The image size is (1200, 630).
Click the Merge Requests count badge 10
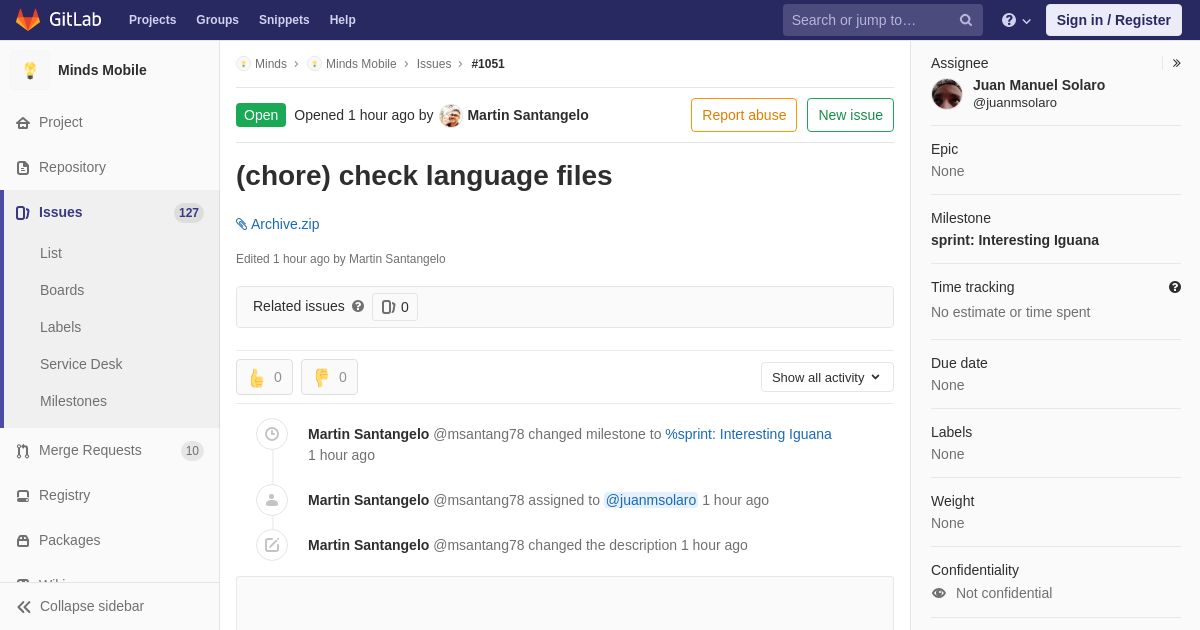click(192, 451)
